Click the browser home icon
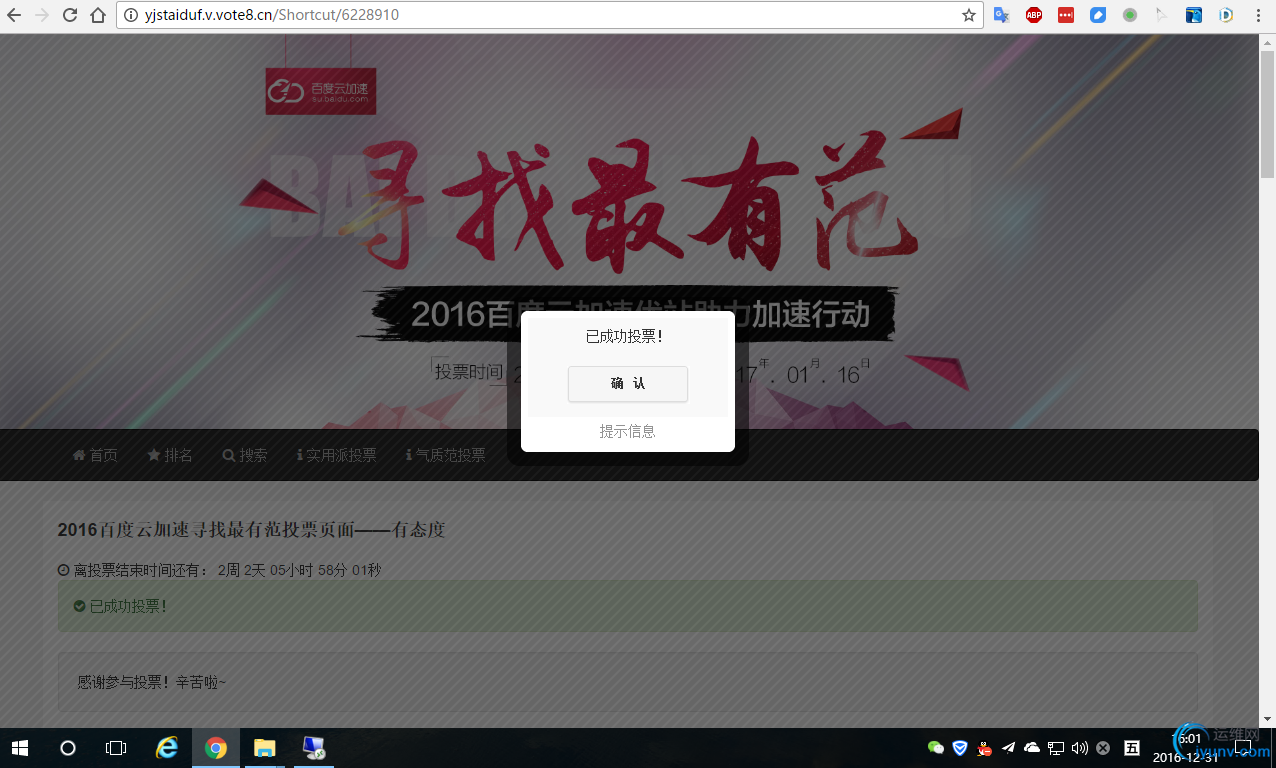Viewport: 1276px width, 768px height. pyautogui.click(x=97, y=15)
